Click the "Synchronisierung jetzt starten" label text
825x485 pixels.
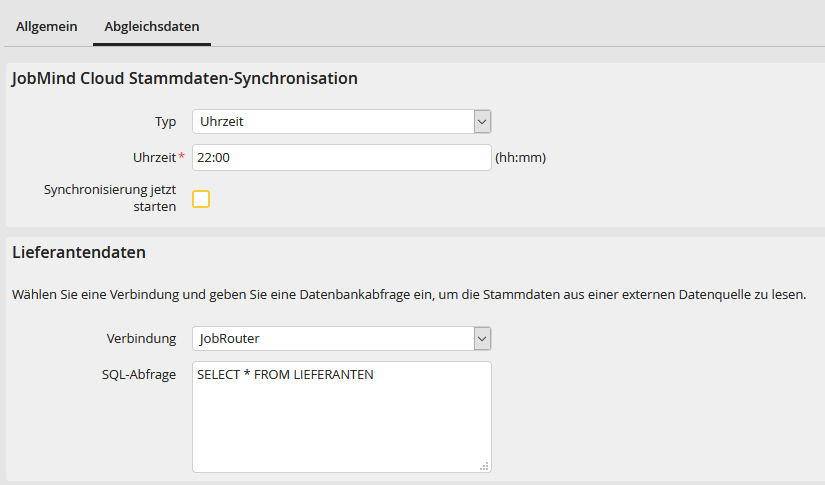coord(110,197)
